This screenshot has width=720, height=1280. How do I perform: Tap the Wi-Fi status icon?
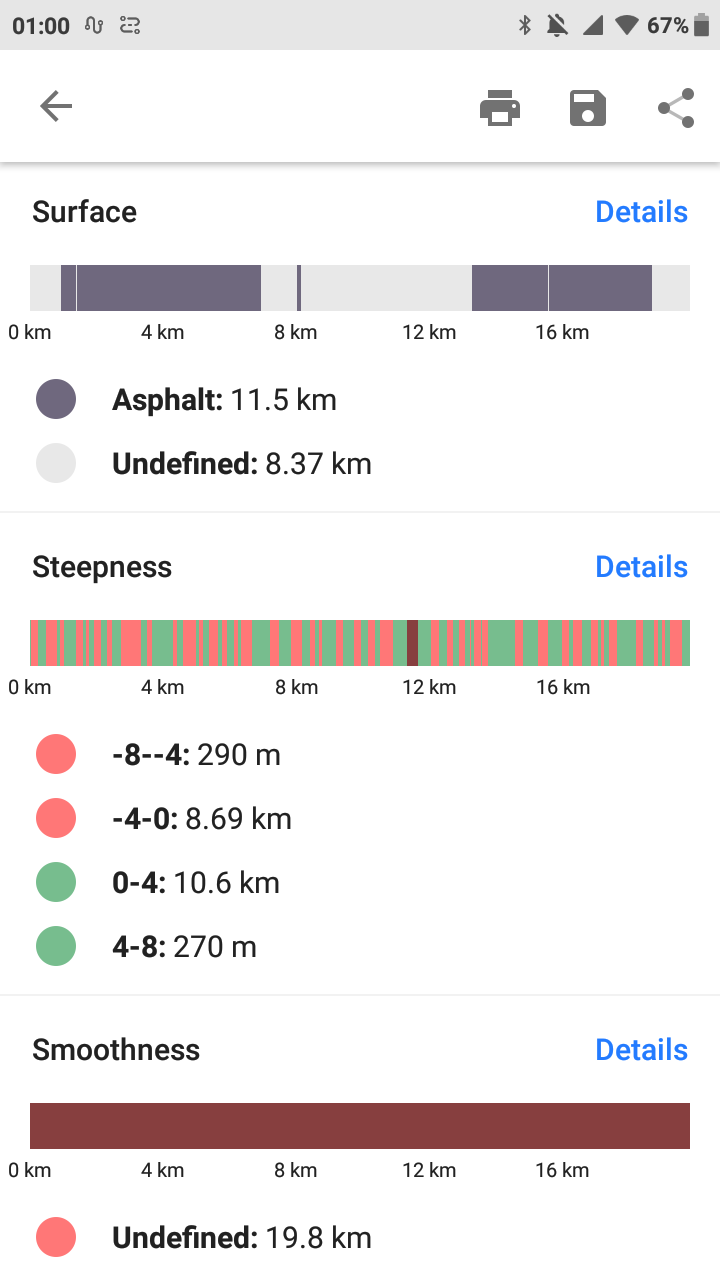coord(627,26)
